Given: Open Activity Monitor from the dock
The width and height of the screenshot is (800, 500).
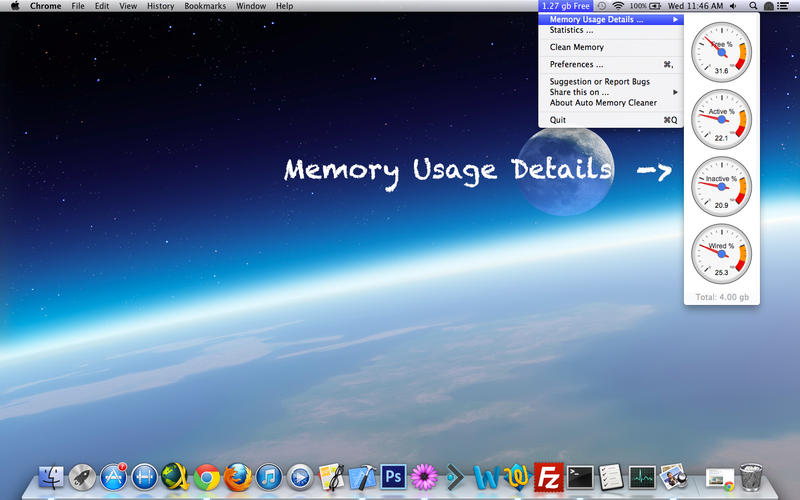Looking at the screenshot, I should 642,478.
